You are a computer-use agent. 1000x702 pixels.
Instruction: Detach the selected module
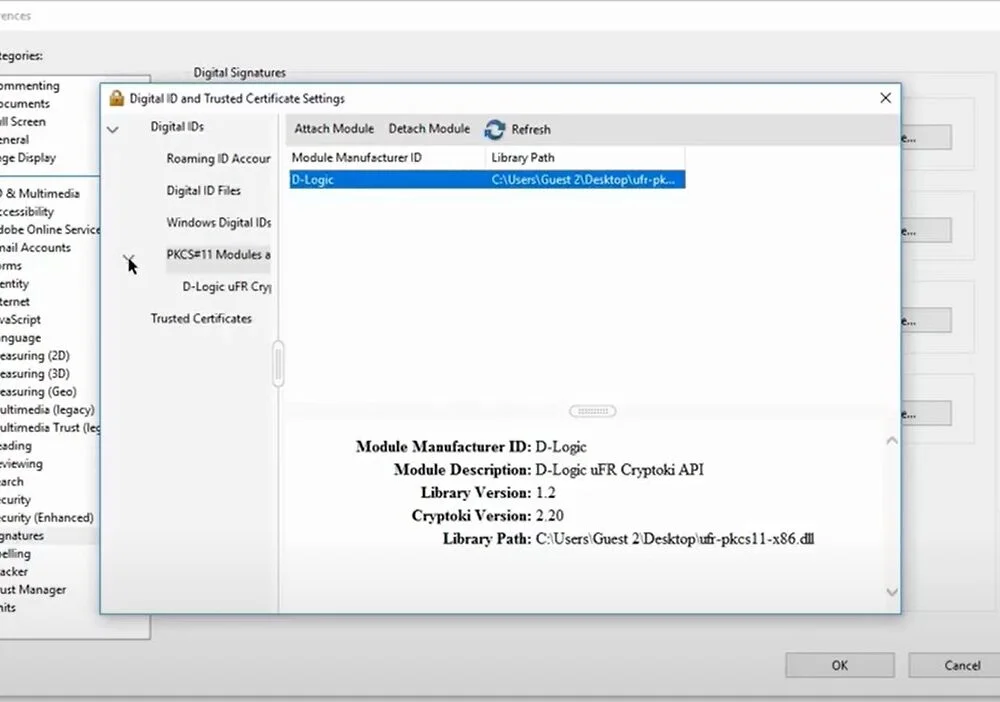click(x=429, y=129)
